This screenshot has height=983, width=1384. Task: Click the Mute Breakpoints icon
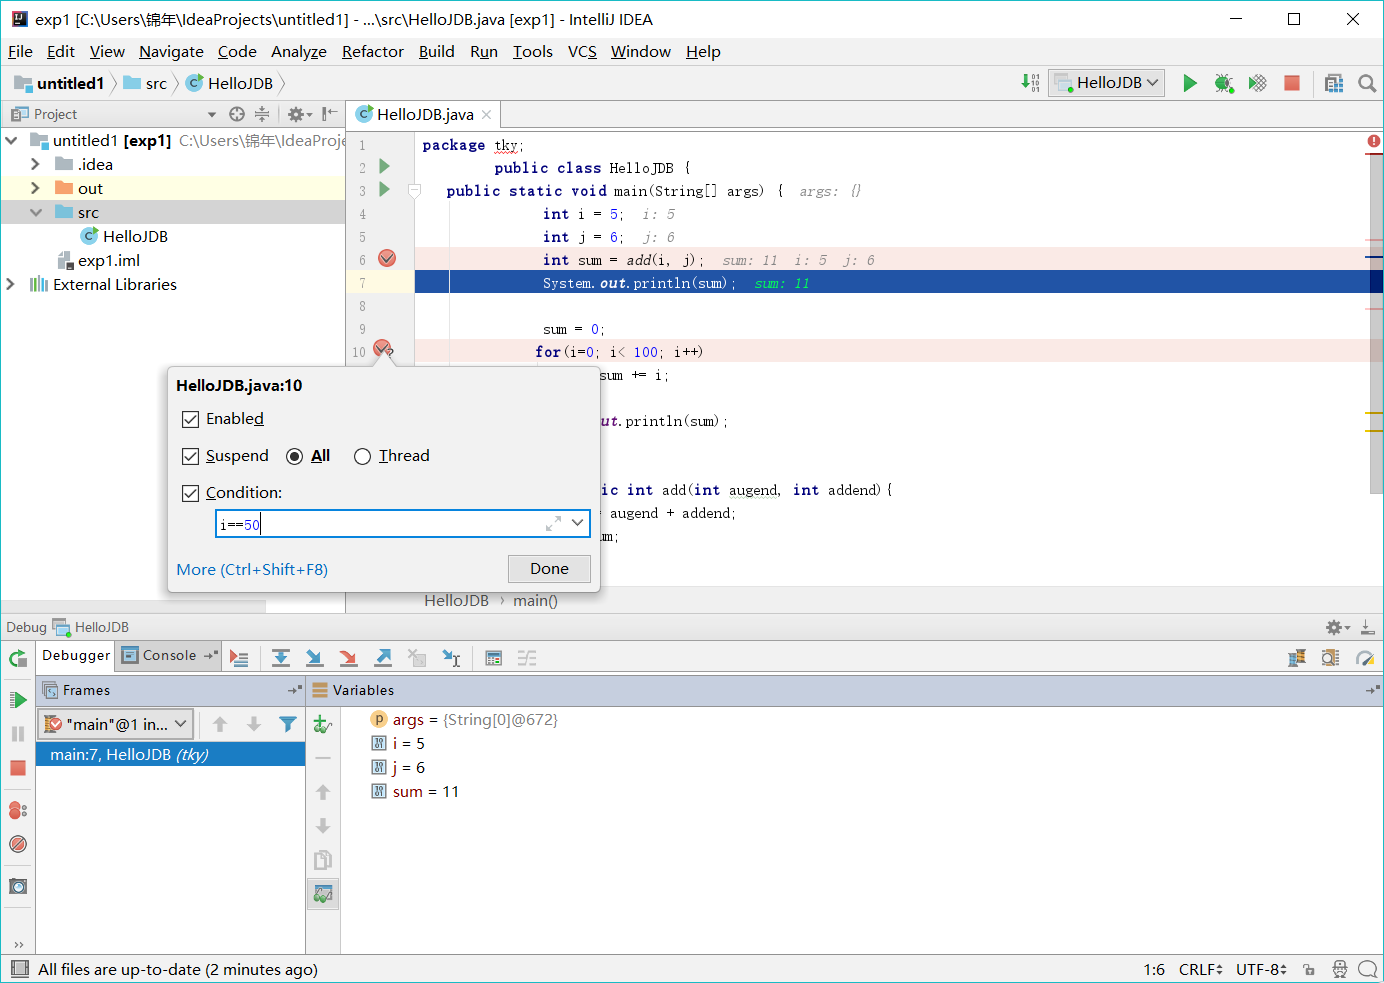click(18, 844)
